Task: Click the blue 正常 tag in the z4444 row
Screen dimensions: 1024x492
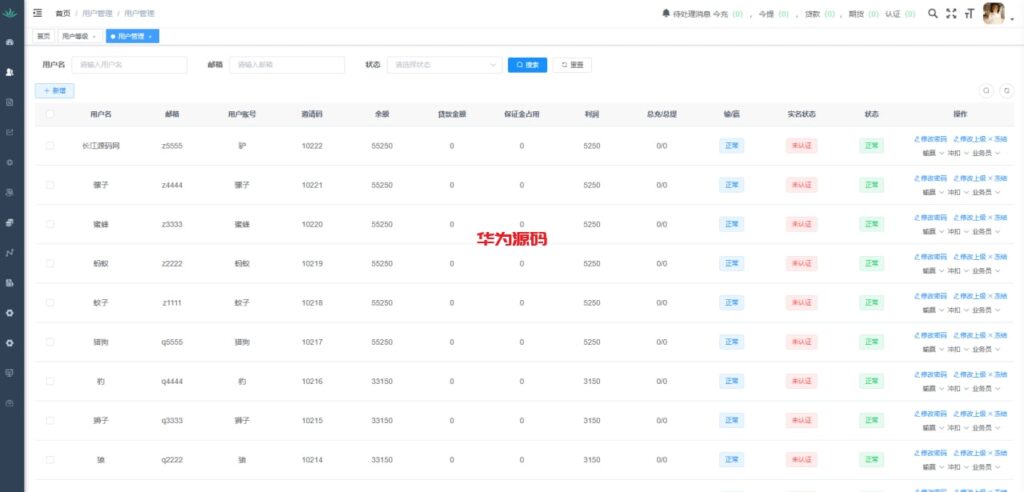Action: 731,185
